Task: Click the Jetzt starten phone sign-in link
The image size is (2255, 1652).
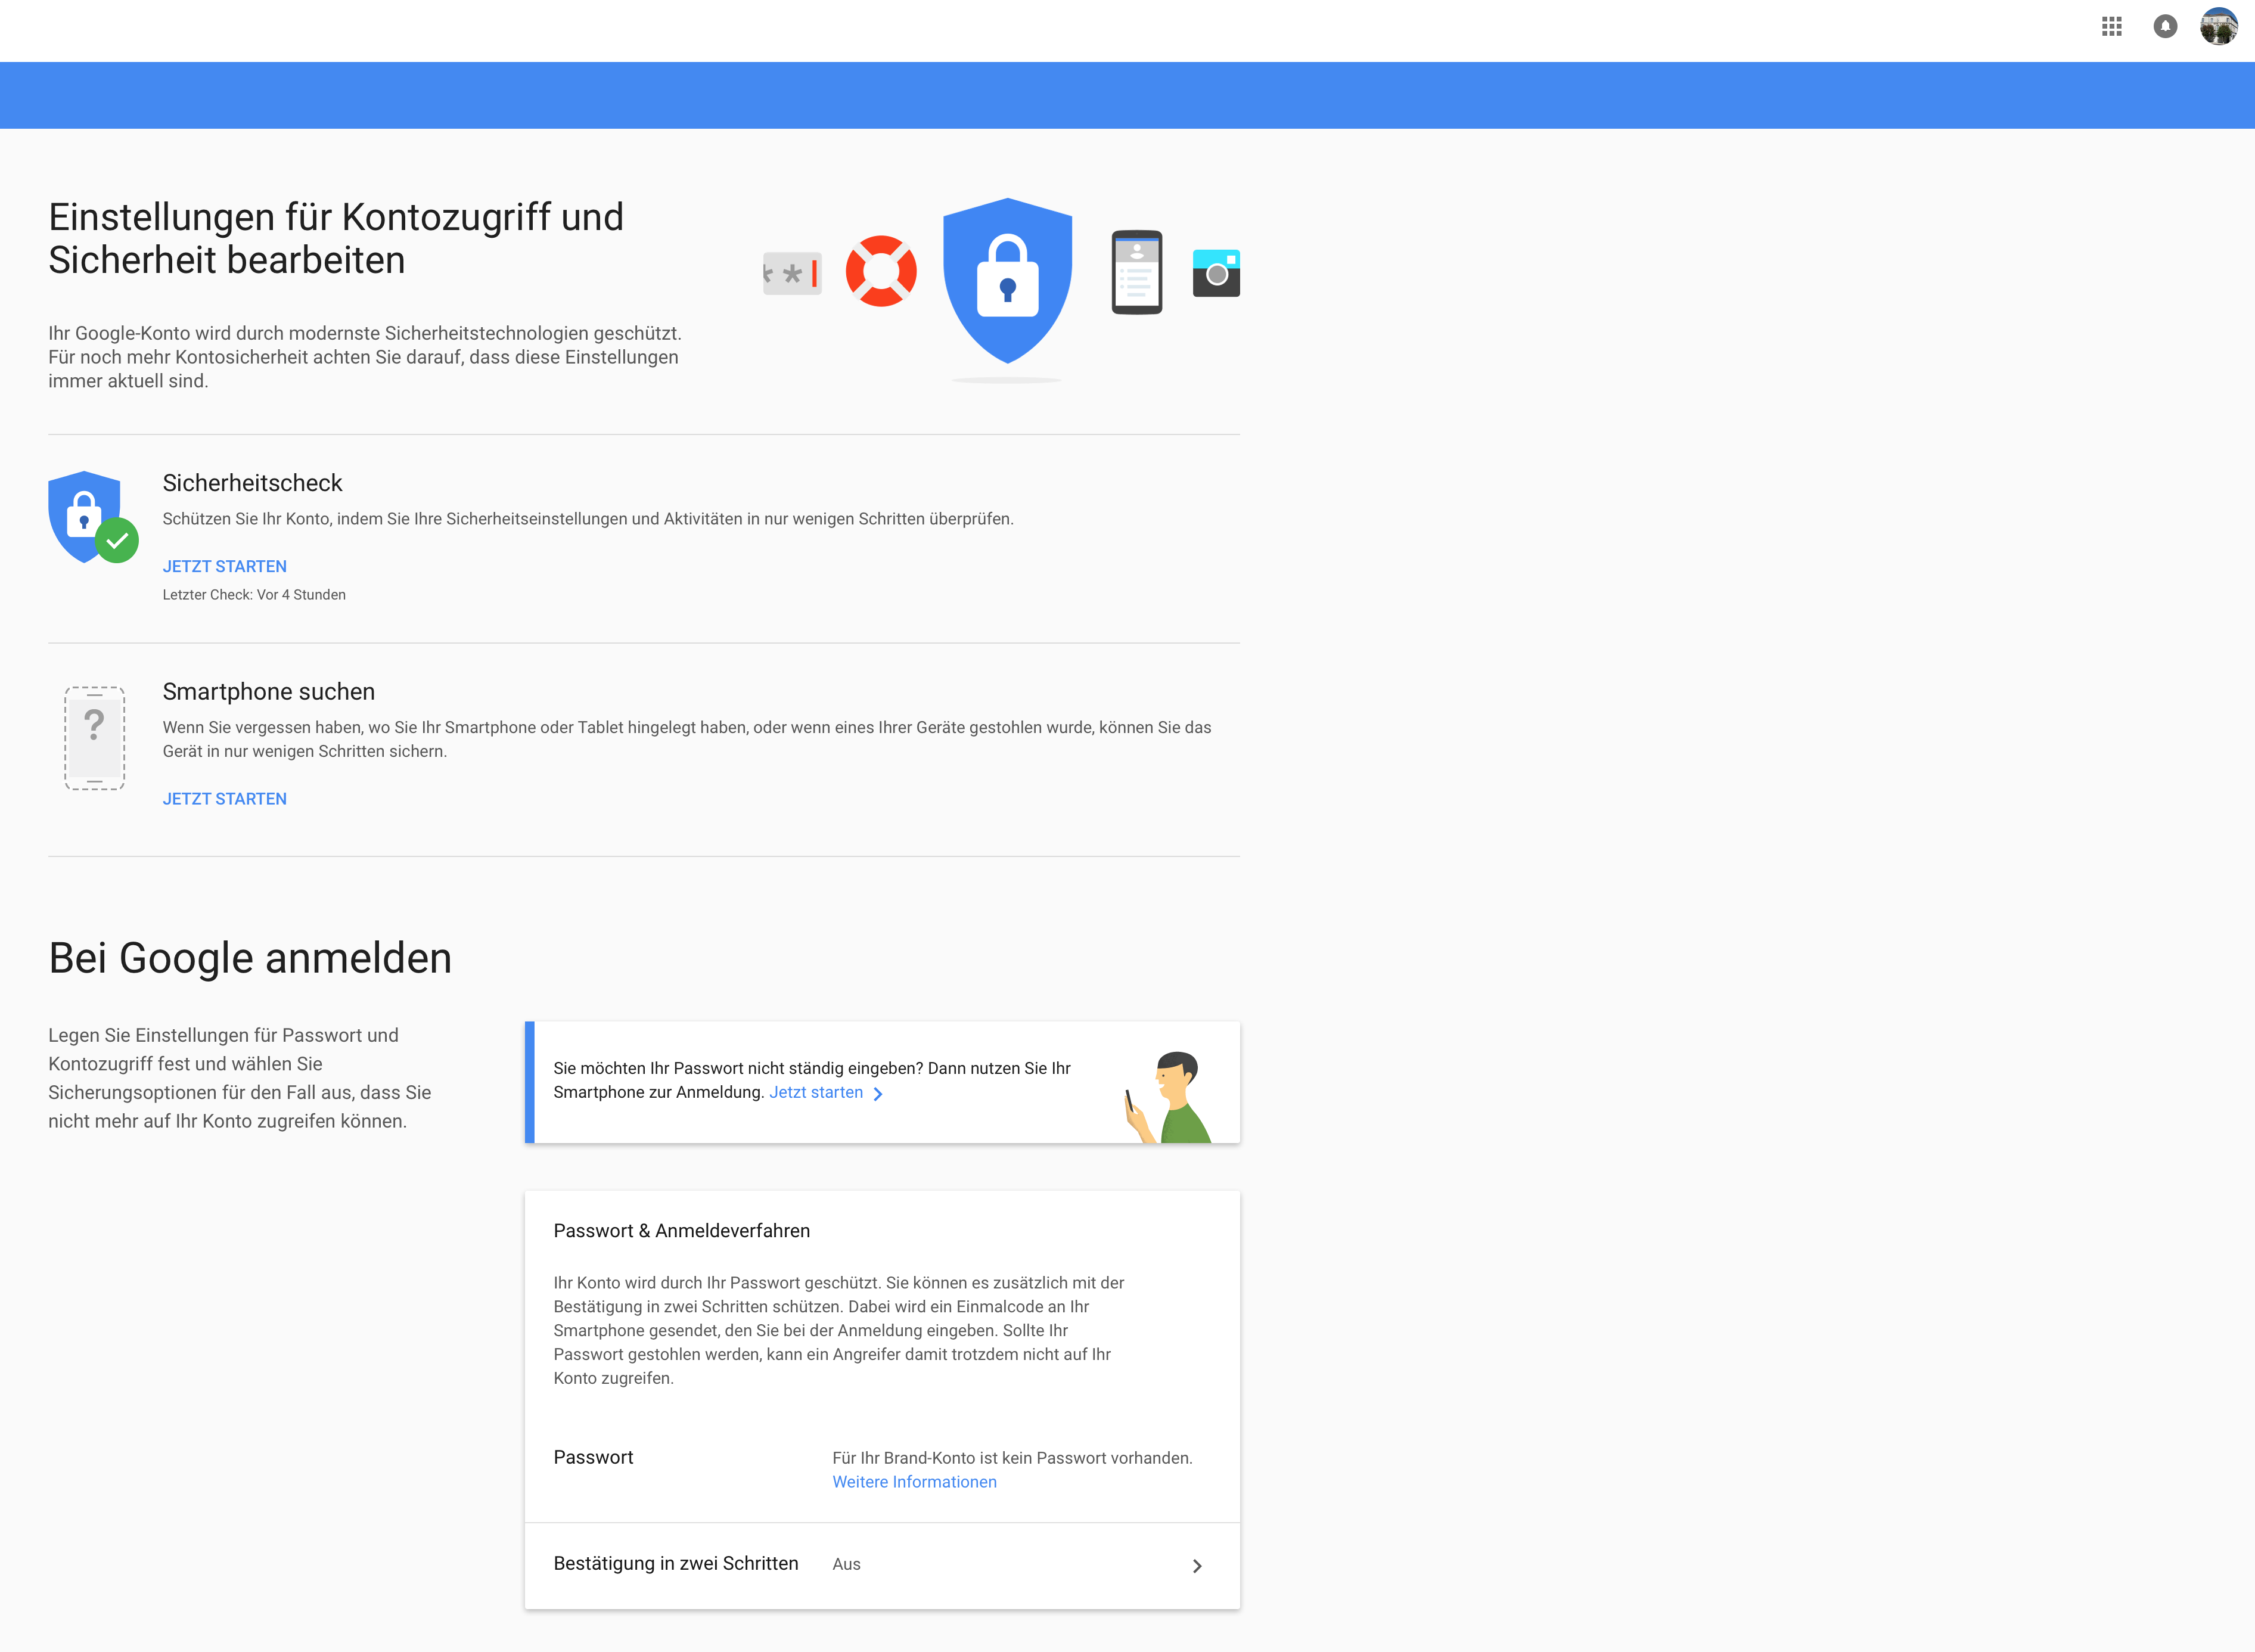Action: pyautogui.click(x=816, y=1093)
